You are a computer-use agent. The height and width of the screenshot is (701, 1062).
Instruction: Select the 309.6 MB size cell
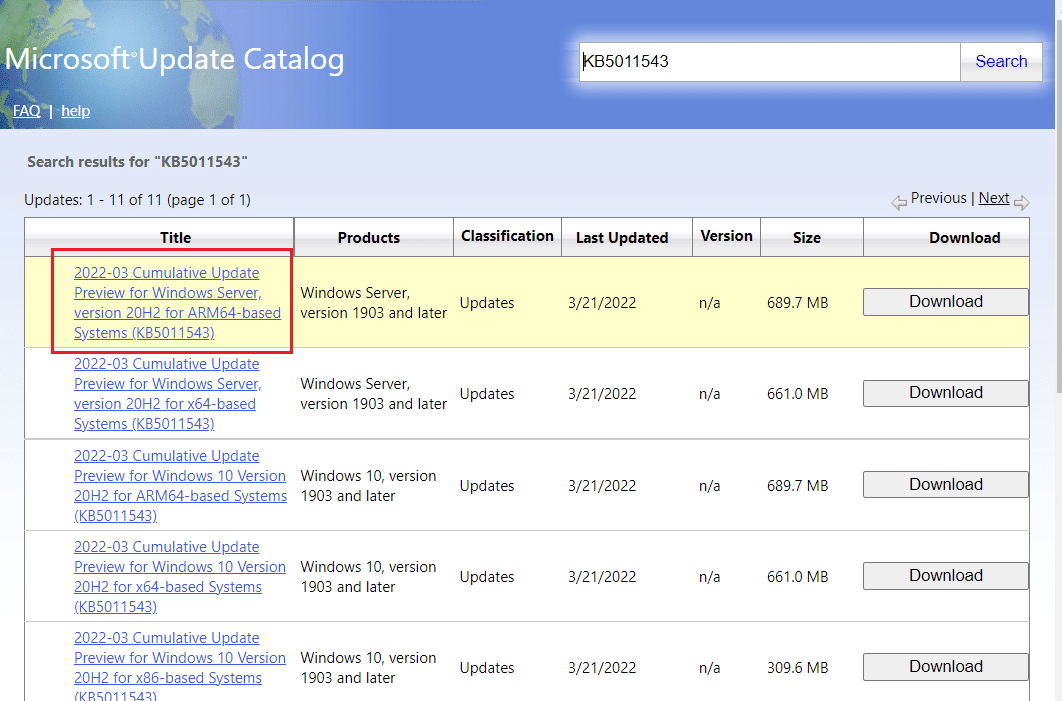[797, 668]
